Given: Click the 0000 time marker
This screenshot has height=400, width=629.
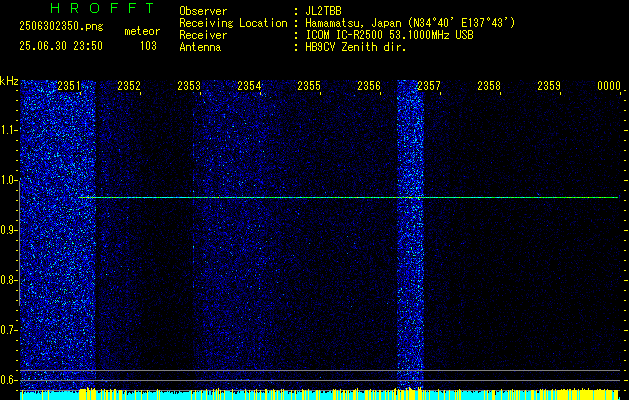Looking at the screenshot, I should click(609, 85).
